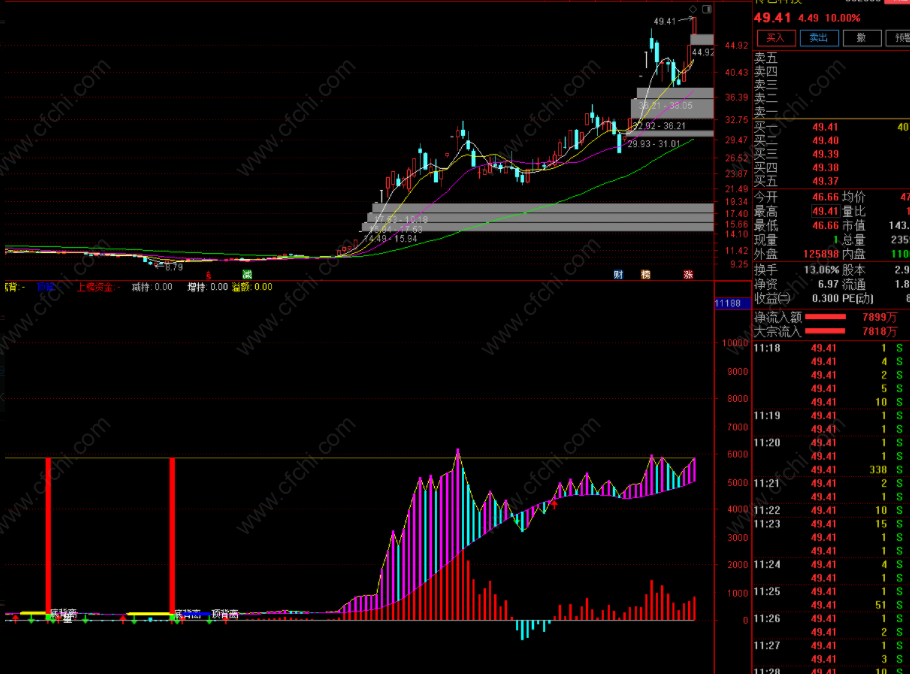Click the 大宗流入 red bar
The image size is (910, 674).
click(x=825, y=331)
